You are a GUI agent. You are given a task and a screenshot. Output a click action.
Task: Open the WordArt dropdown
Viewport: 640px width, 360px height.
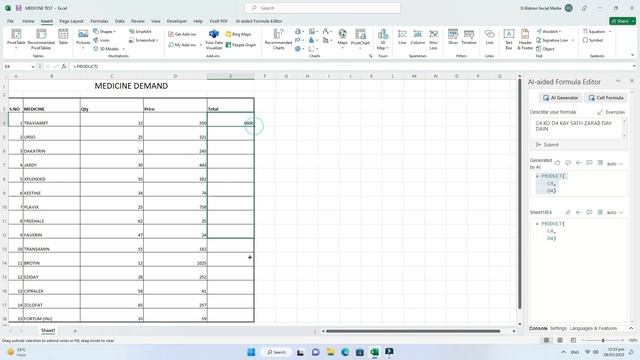coord(549,31)
